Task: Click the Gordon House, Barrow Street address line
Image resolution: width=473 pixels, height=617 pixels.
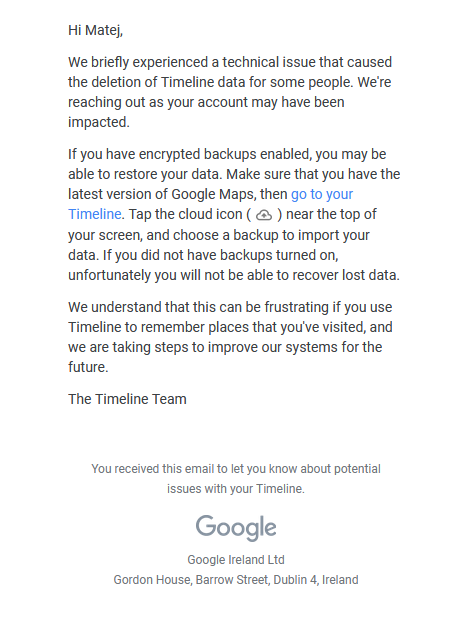Action: tap(236, 580)
